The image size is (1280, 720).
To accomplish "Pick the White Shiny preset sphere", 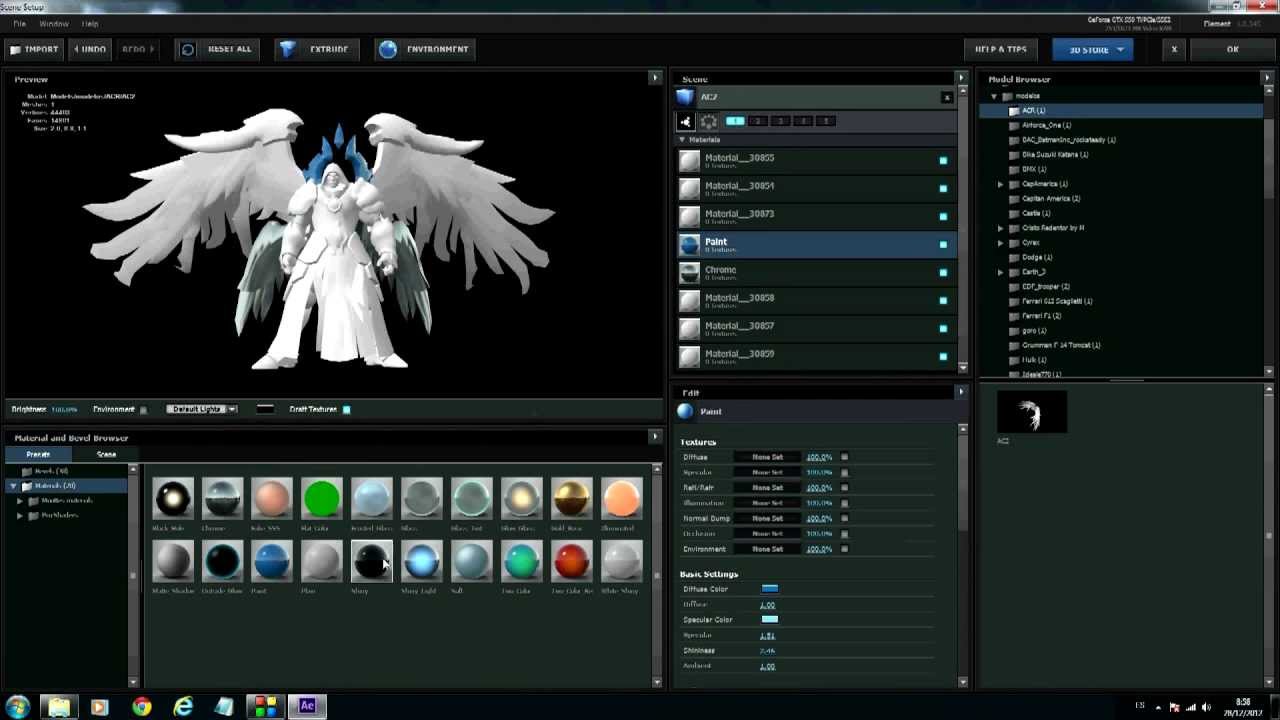I will pyautogui.click(x=622, y=561).
